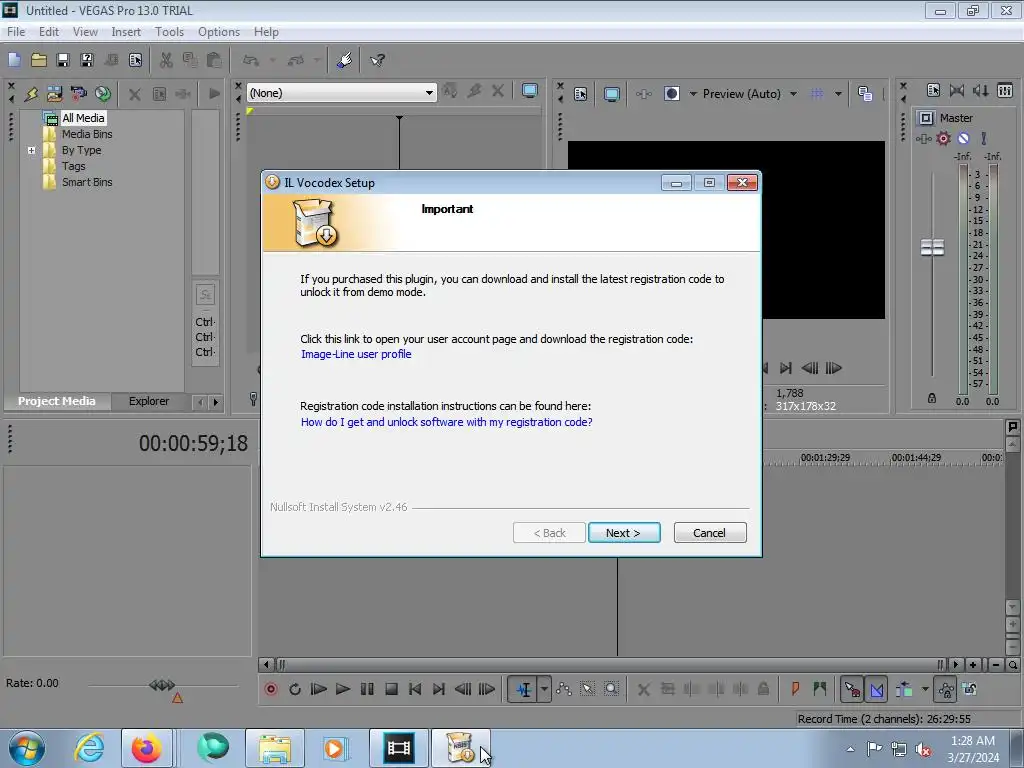Click the Insert Region green flags icon
The width and height of the screenshot is (1024, 768).
coord(820,689)
